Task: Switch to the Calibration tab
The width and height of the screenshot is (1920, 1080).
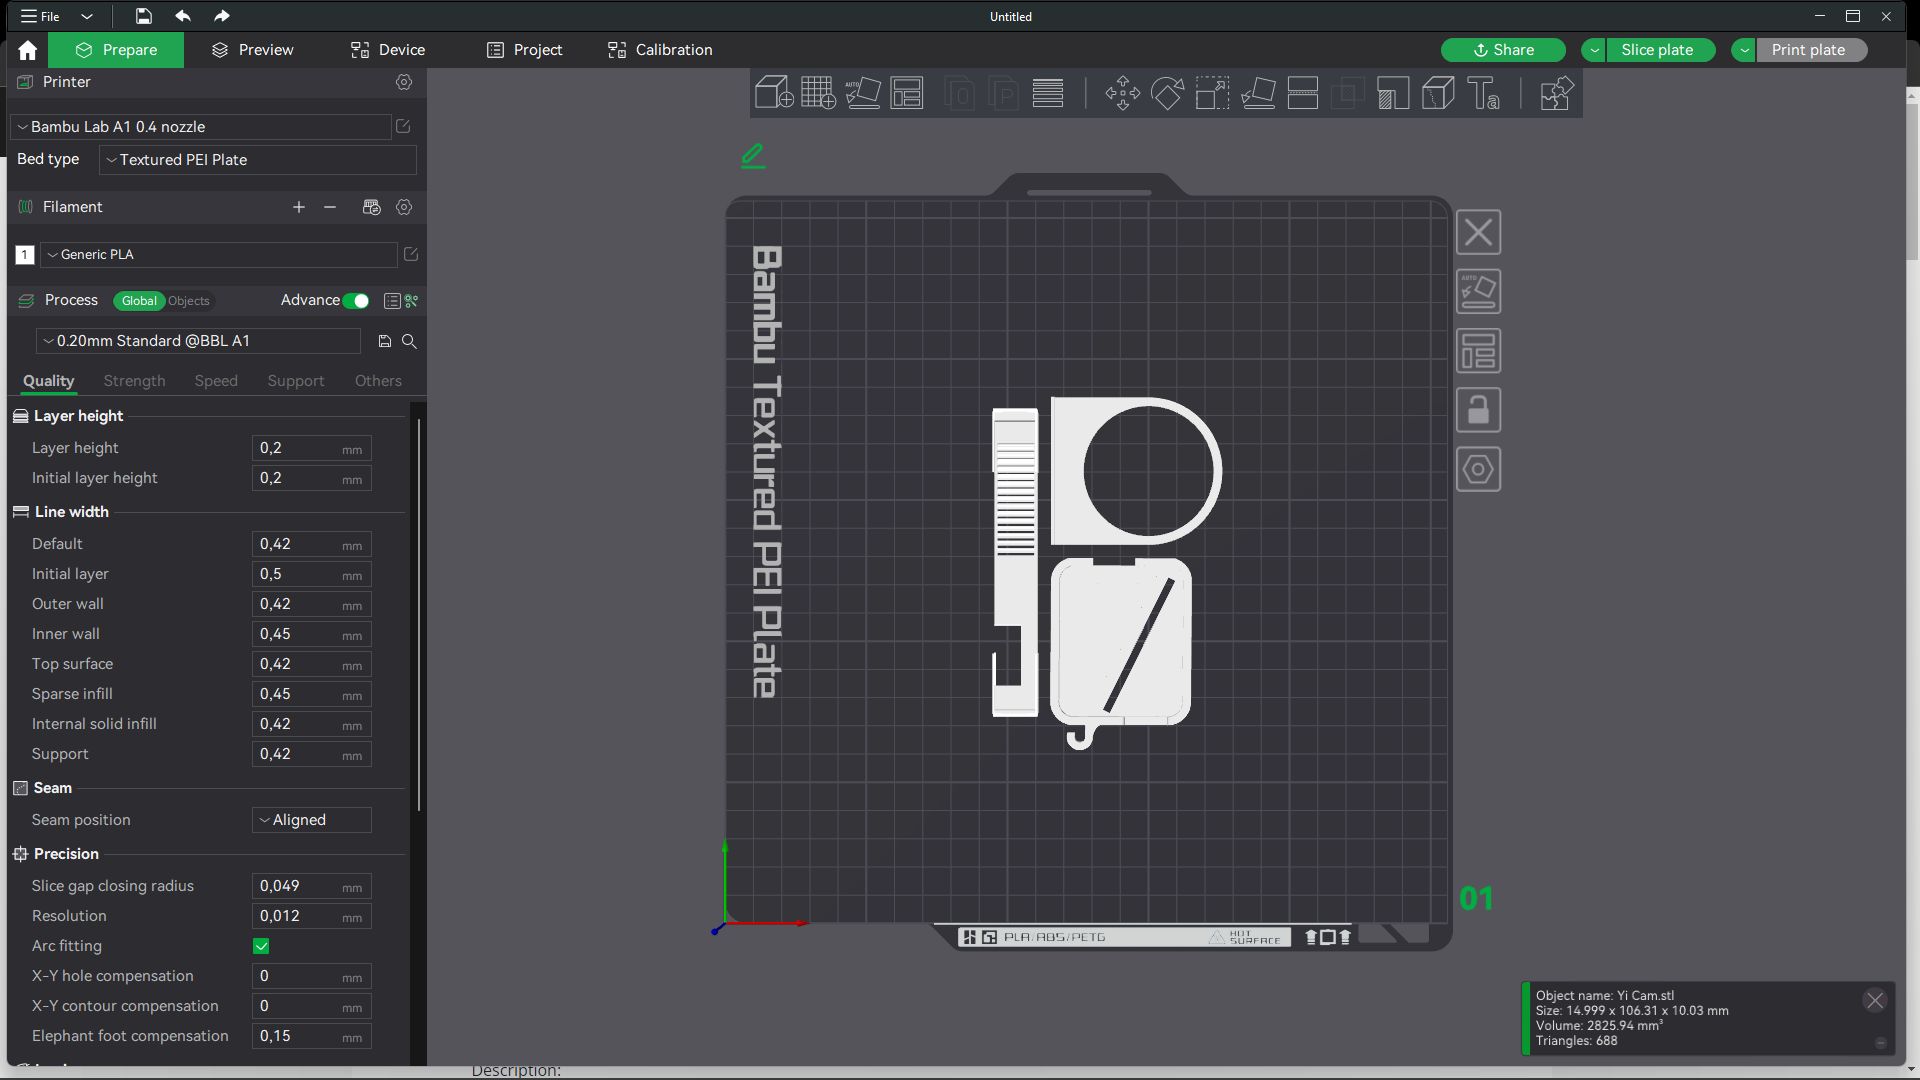Action: click(x=660, y=50)
